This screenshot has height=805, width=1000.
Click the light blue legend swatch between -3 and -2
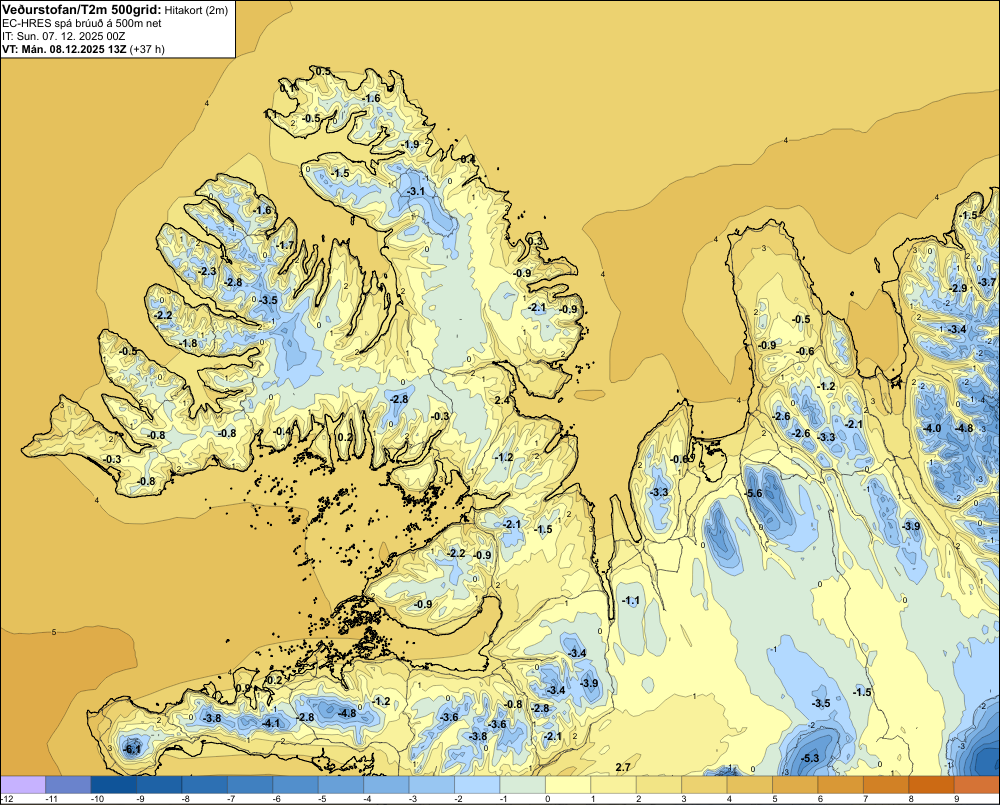coord(432,784)
